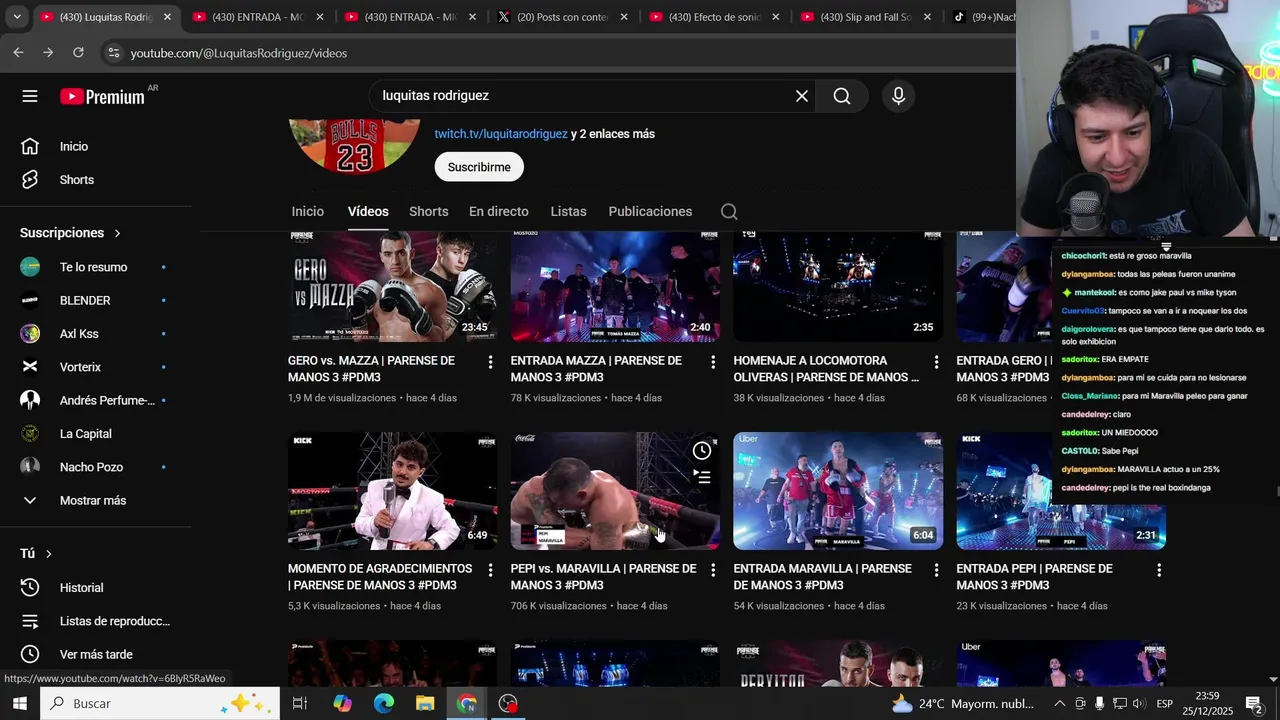Open options for ENTRADA MAZZA video

coord(713,362)
